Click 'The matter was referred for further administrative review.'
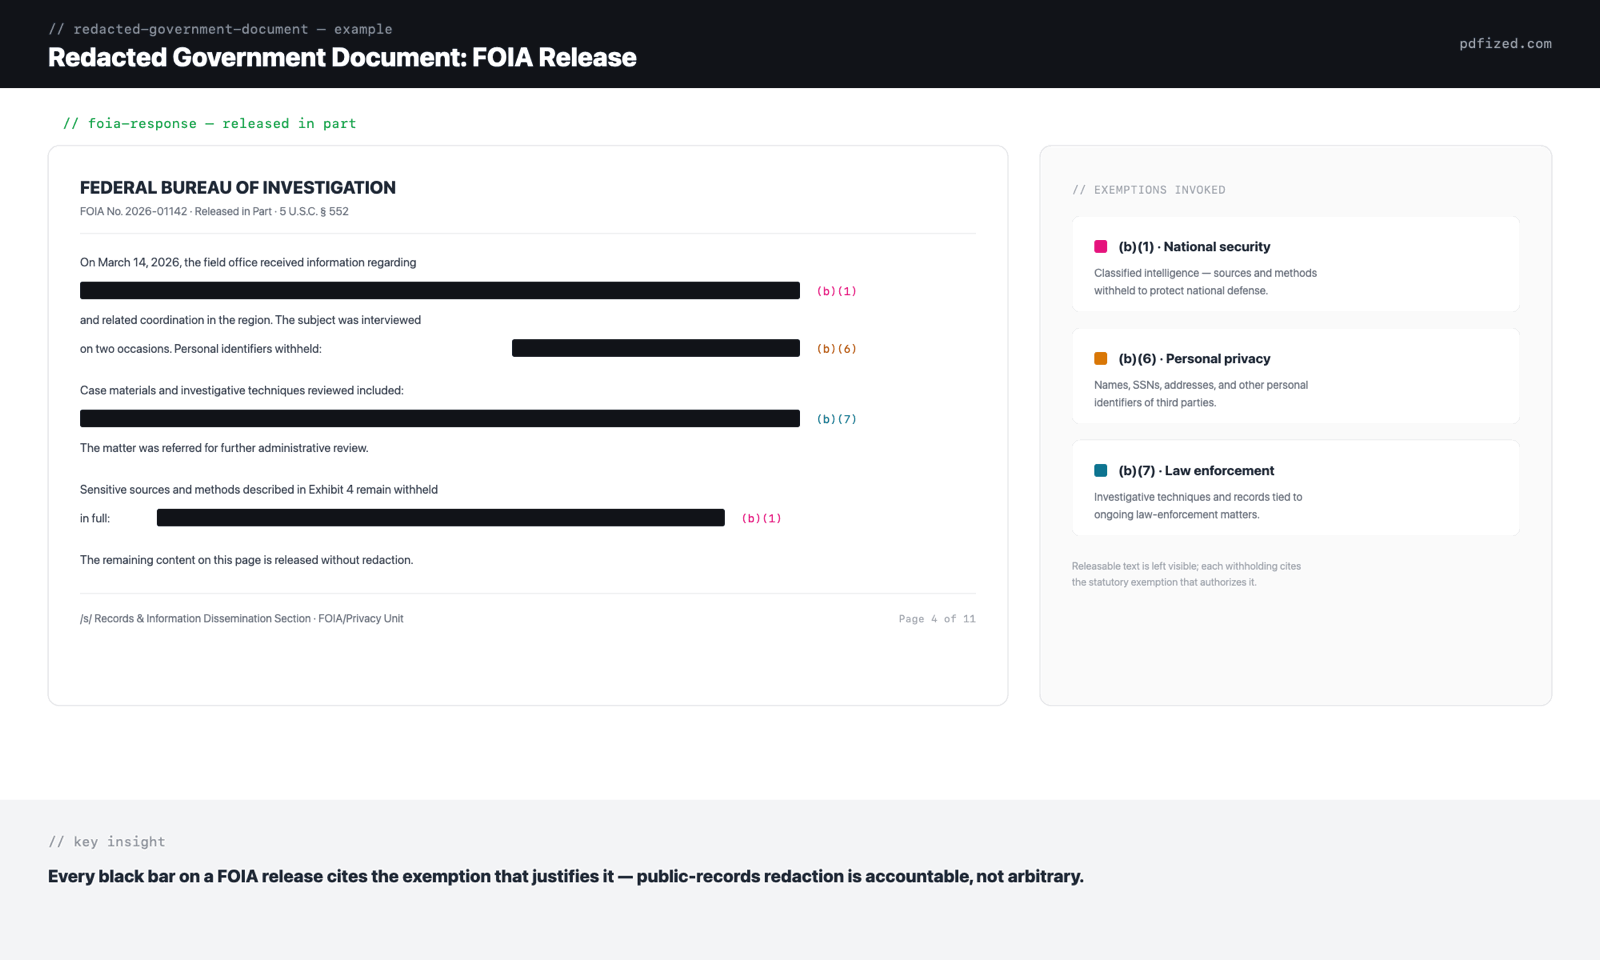1600x960 pixels. coord(224,448)
